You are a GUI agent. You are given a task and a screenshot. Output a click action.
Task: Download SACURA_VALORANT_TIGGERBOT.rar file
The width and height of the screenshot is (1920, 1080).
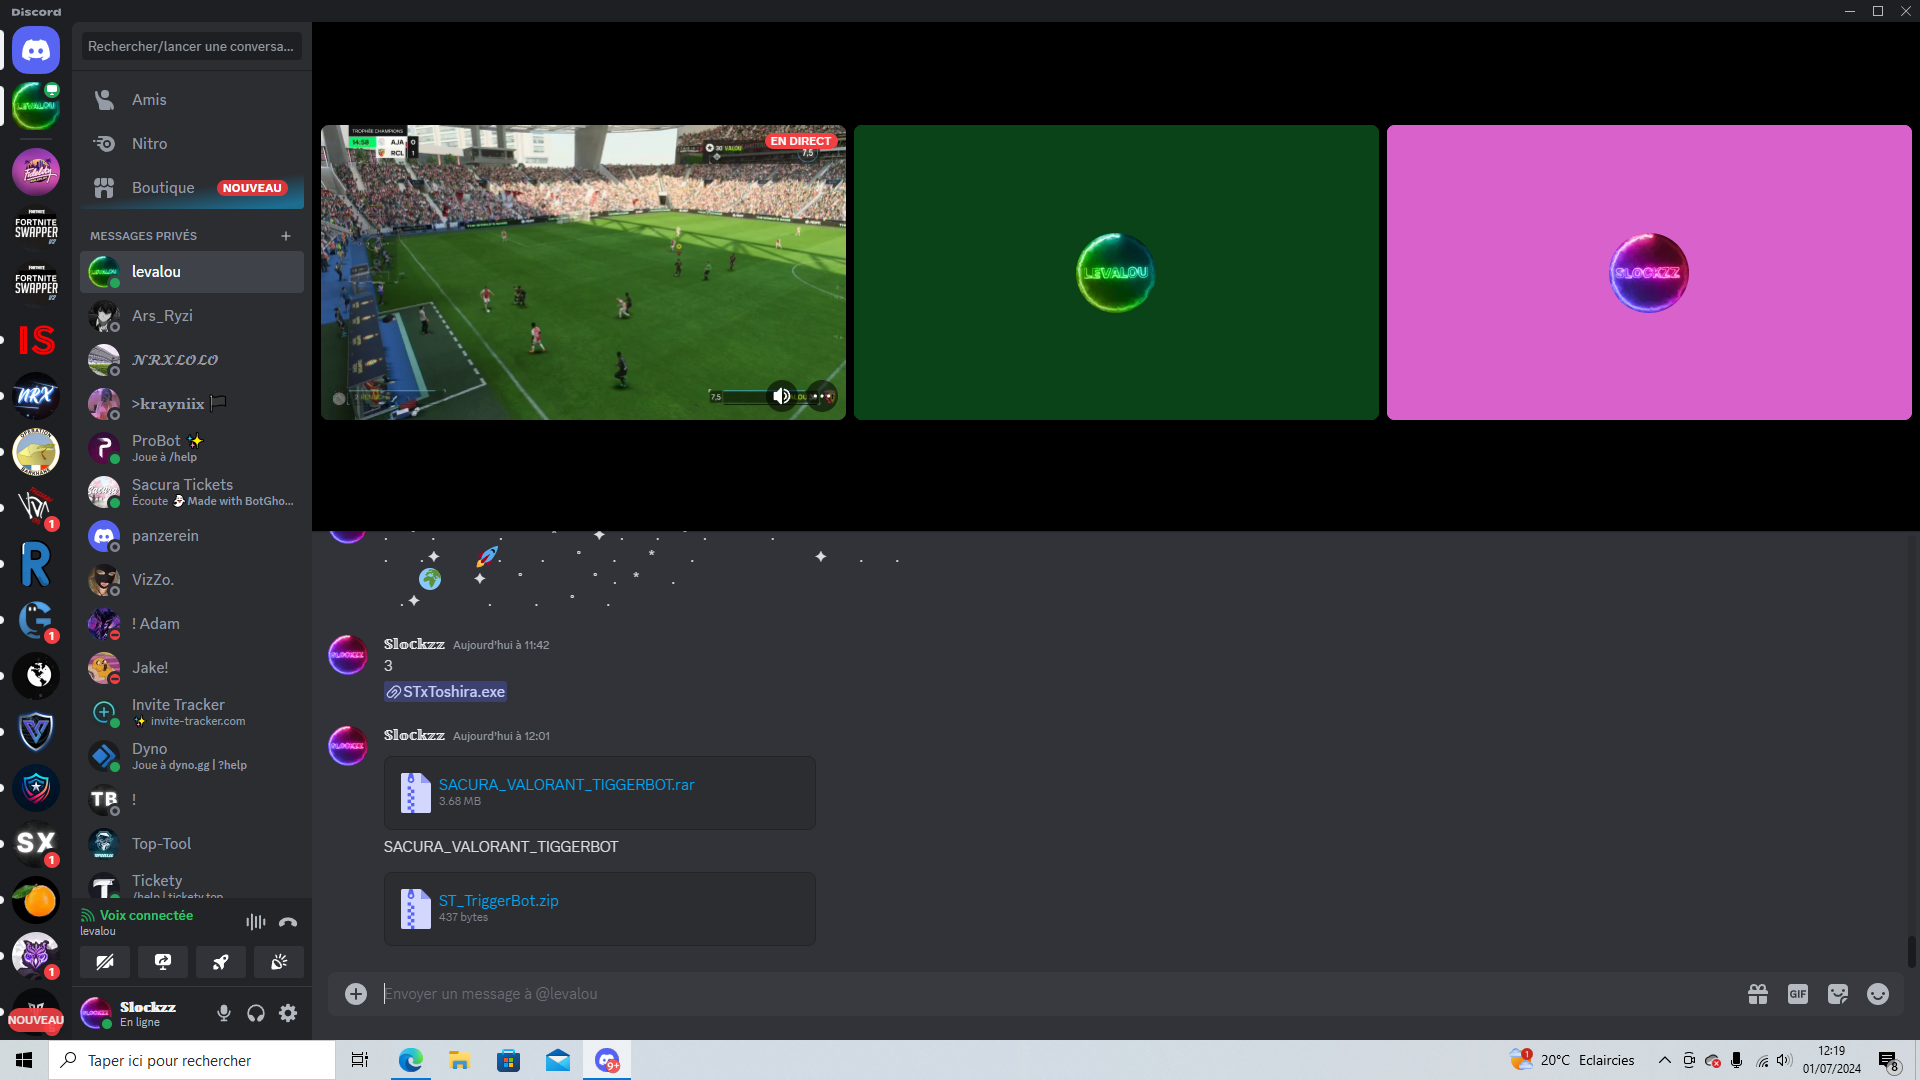pos(566,785)
